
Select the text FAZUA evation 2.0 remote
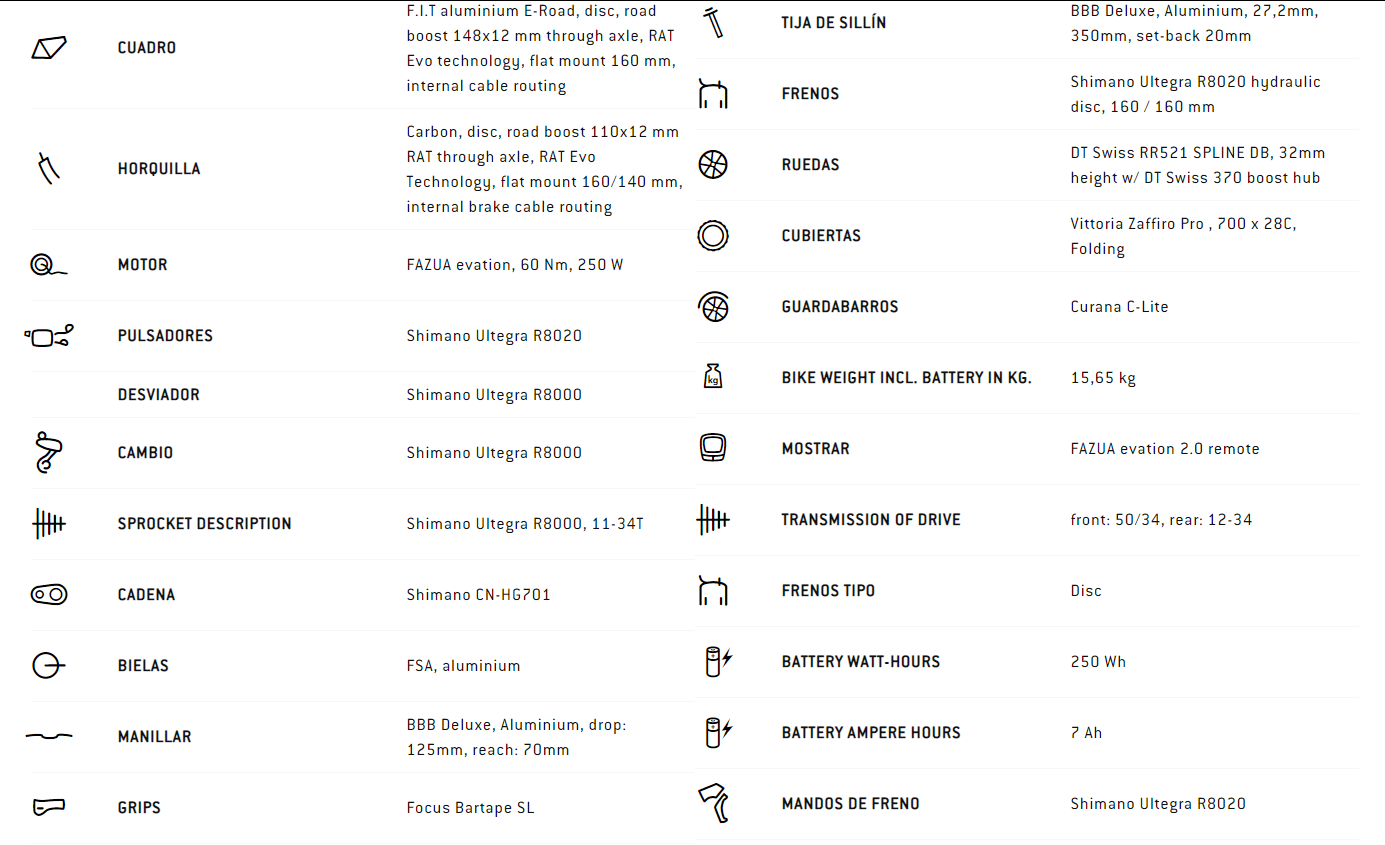click(x=1165, y=449)
